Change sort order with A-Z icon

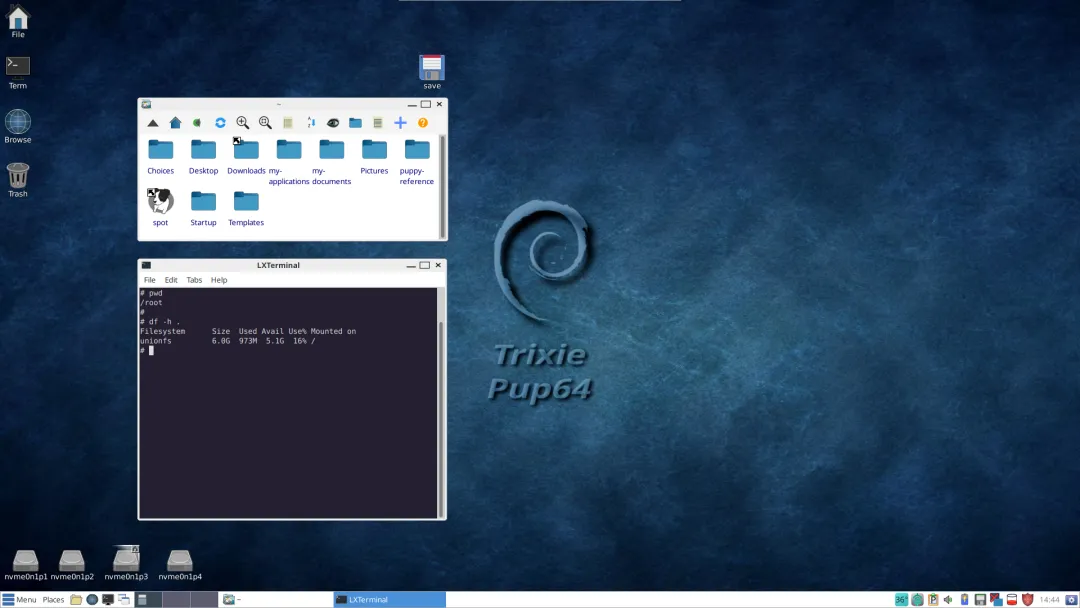pos(311,123)
